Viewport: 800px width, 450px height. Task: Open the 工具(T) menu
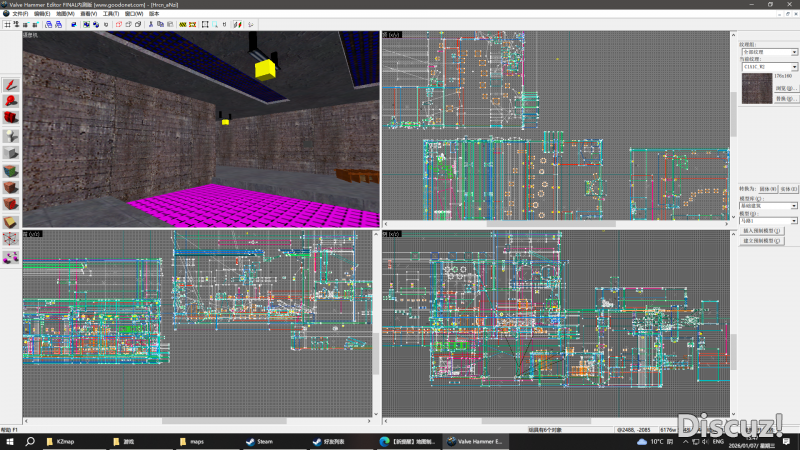108,13
